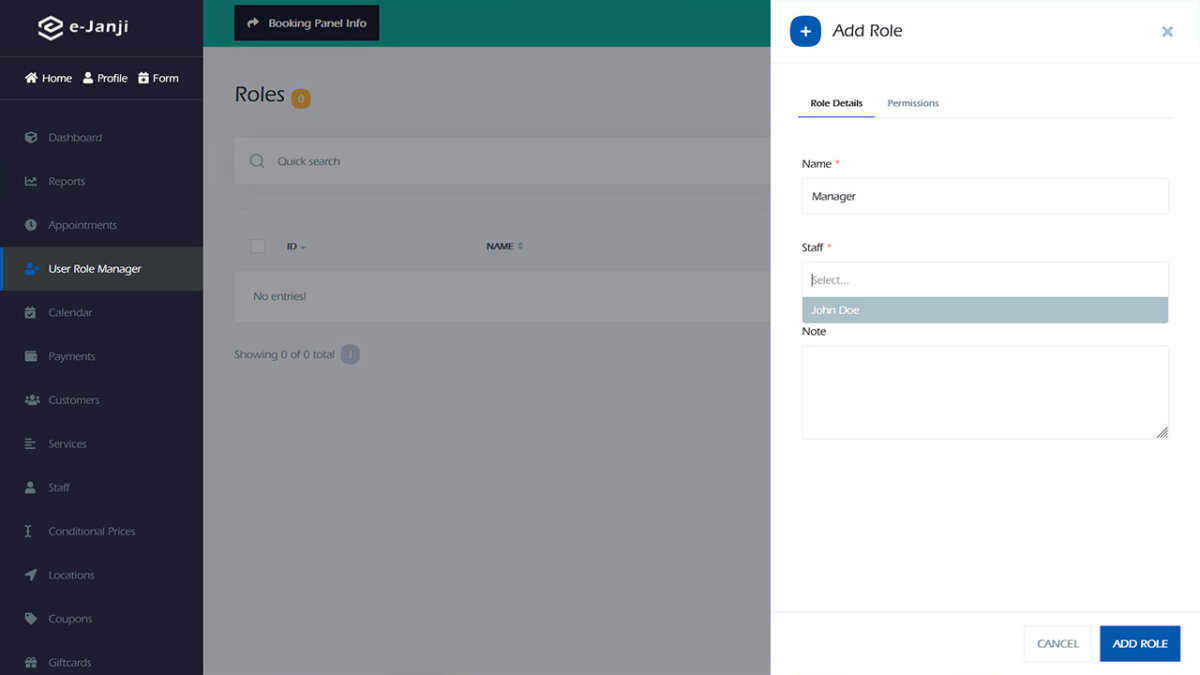Click the Conditional Prices icon
The height and width of the screenshot is (675, 1200).
[x=28, y=531]
